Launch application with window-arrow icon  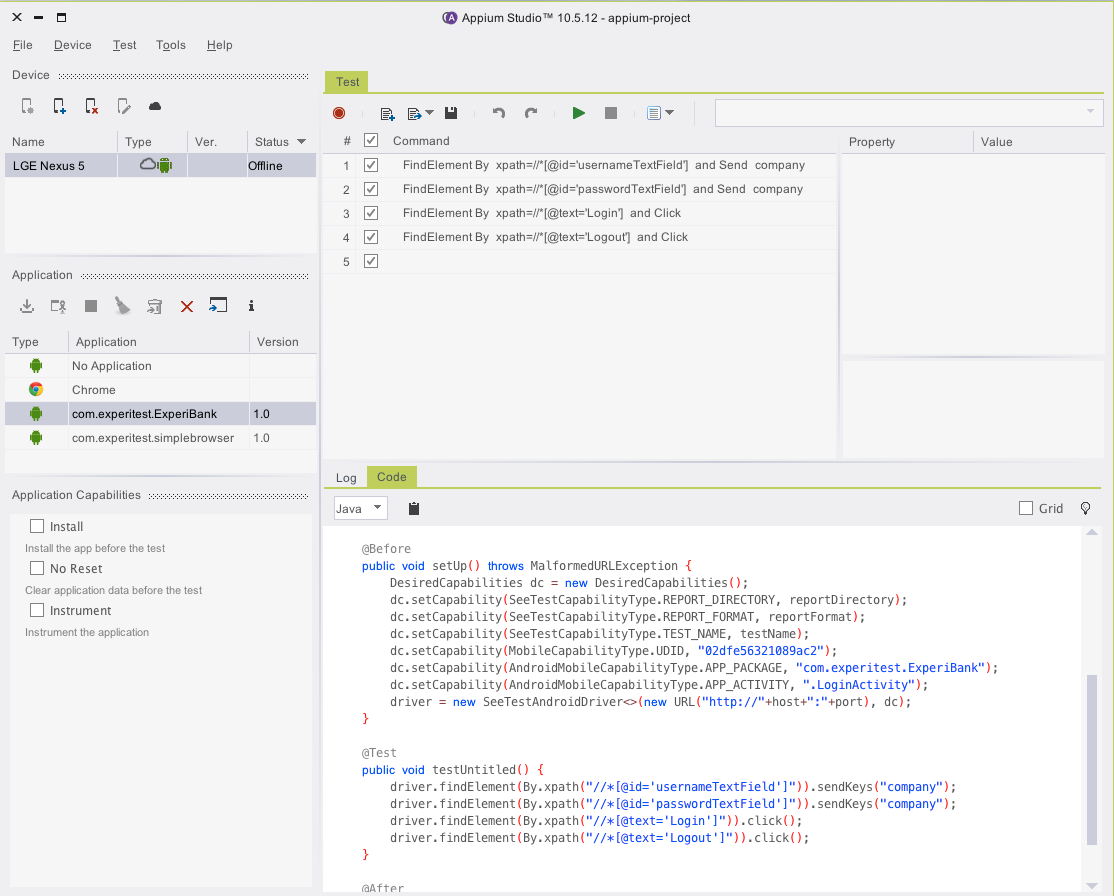pos(218,306)
